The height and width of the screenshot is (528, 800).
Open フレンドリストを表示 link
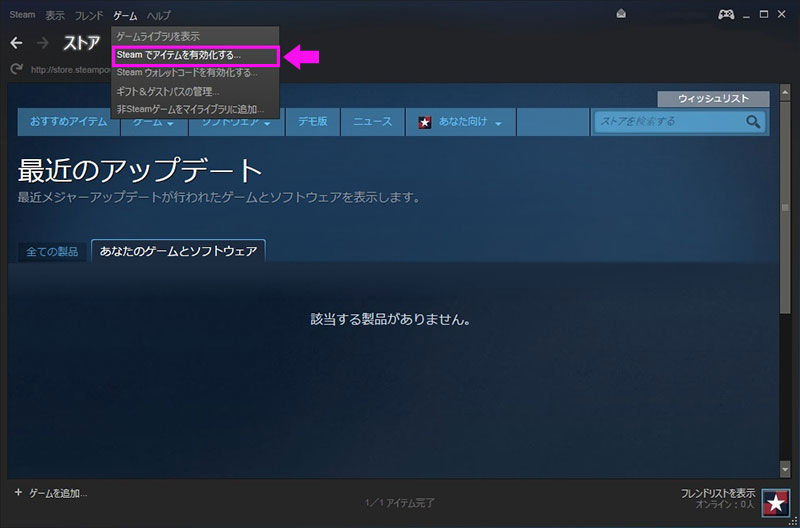click(717, 493)
